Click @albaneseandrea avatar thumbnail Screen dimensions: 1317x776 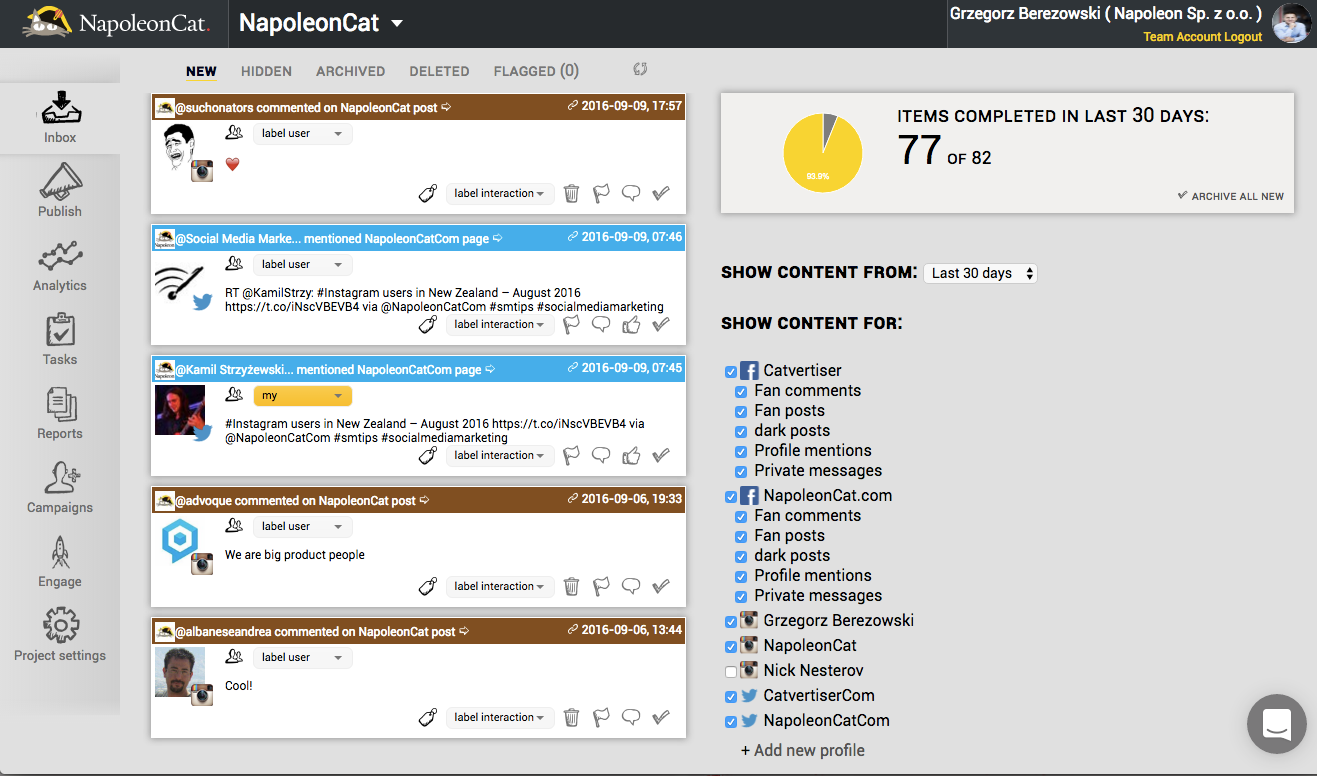[180, 672]
